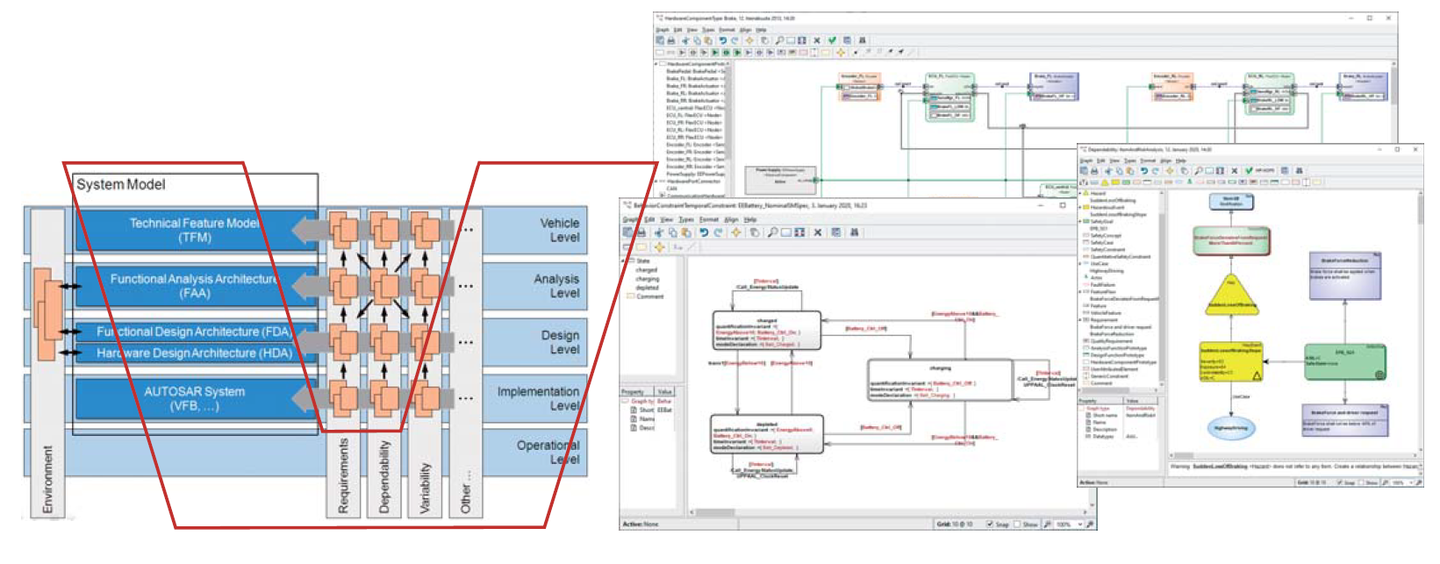Click magnifier zoom icon in HardwareComponentType window
Image resolution: width=1440 pixels, height=564 pixels.
pyautogui.click(x=779, y=40)
